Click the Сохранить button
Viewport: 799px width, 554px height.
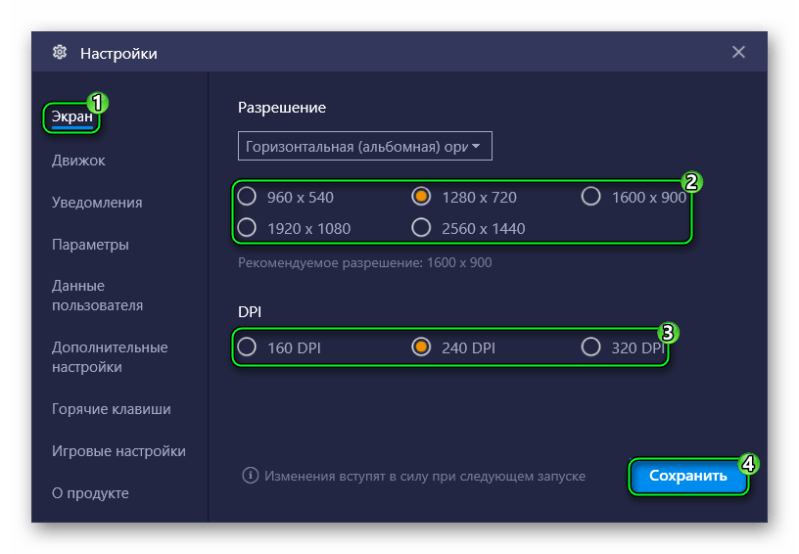[688, 476]
